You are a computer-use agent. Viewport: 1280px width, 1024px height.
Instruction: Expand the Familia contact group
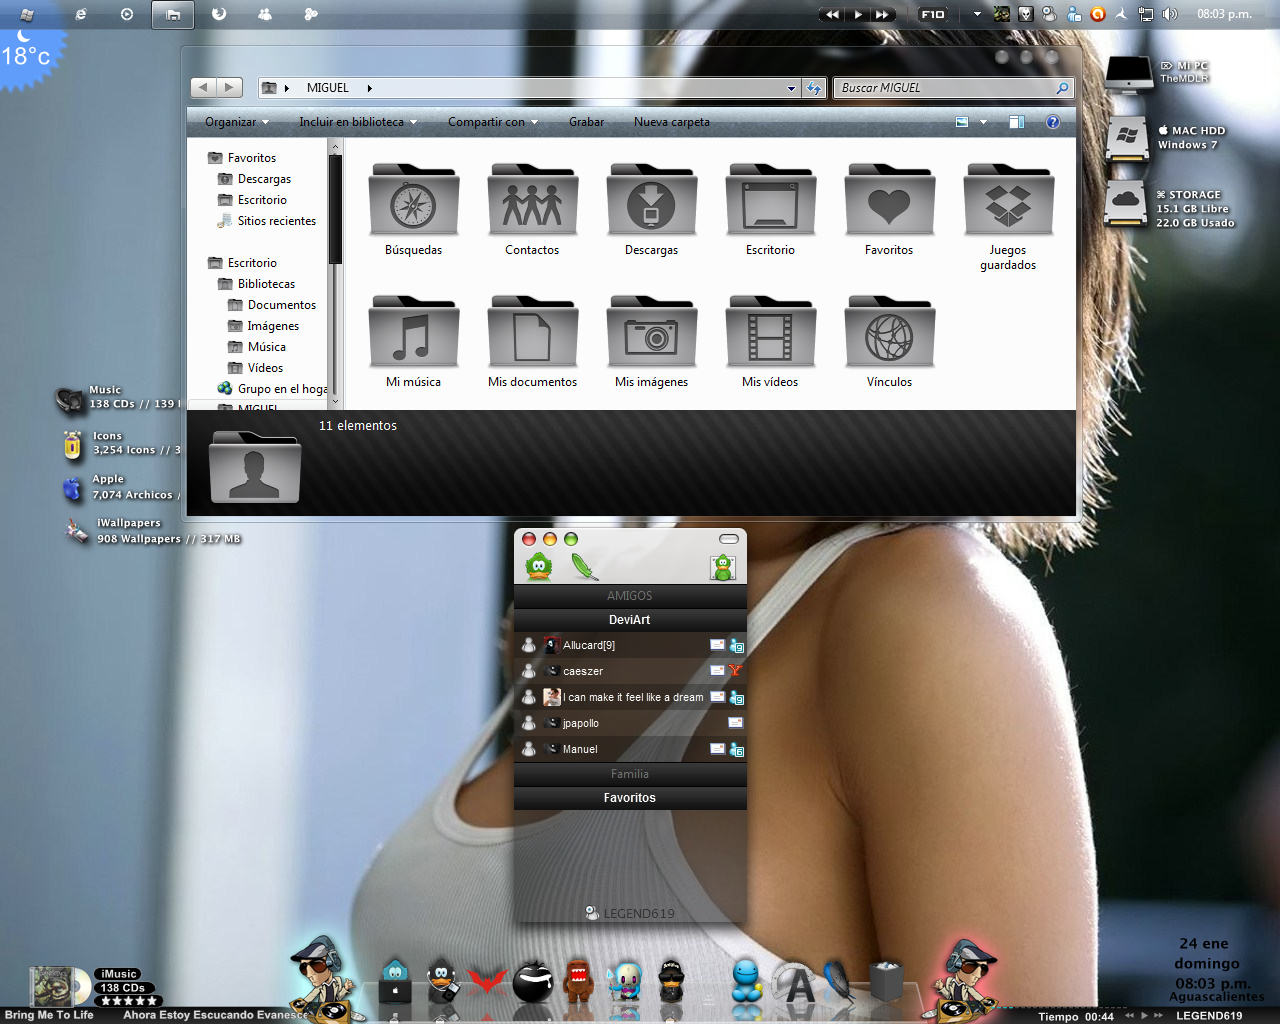coord(630,774)
